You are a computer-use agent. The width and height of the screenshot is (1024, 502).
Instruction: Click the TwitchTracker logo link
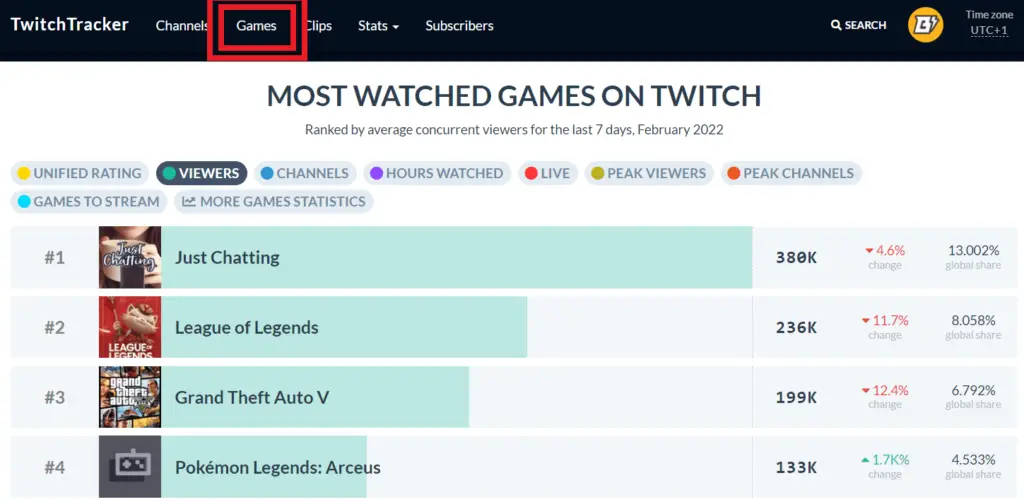(x=69, y=25)
